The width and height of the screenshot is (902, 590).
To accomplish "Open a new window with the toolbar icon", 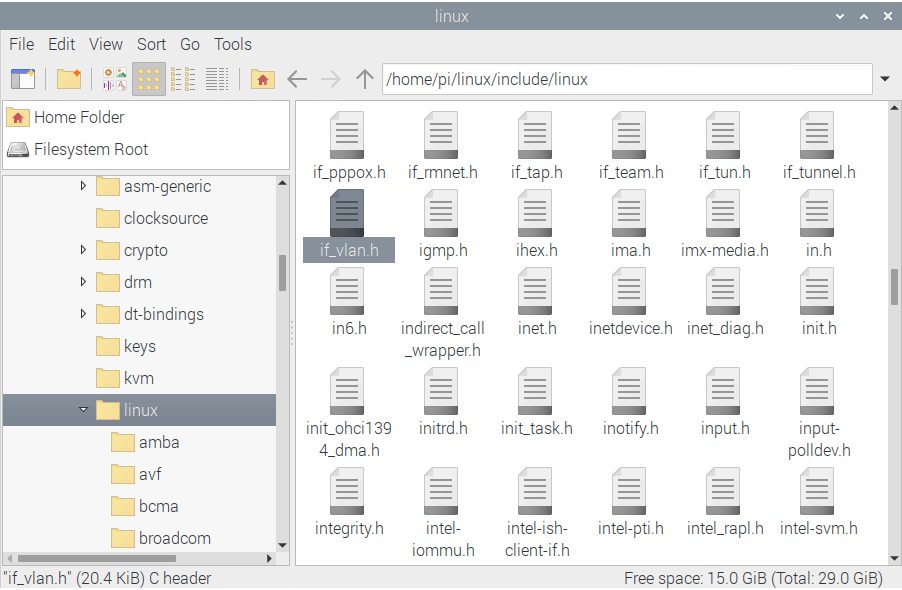I will [x=22, y=79].
